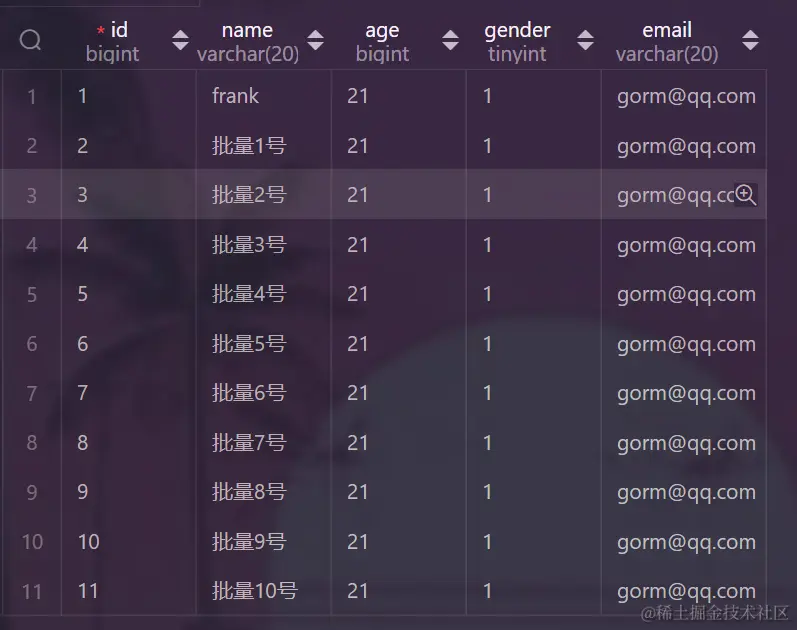Select the age cell in 批量8号 row

click(x=398, y=492)
